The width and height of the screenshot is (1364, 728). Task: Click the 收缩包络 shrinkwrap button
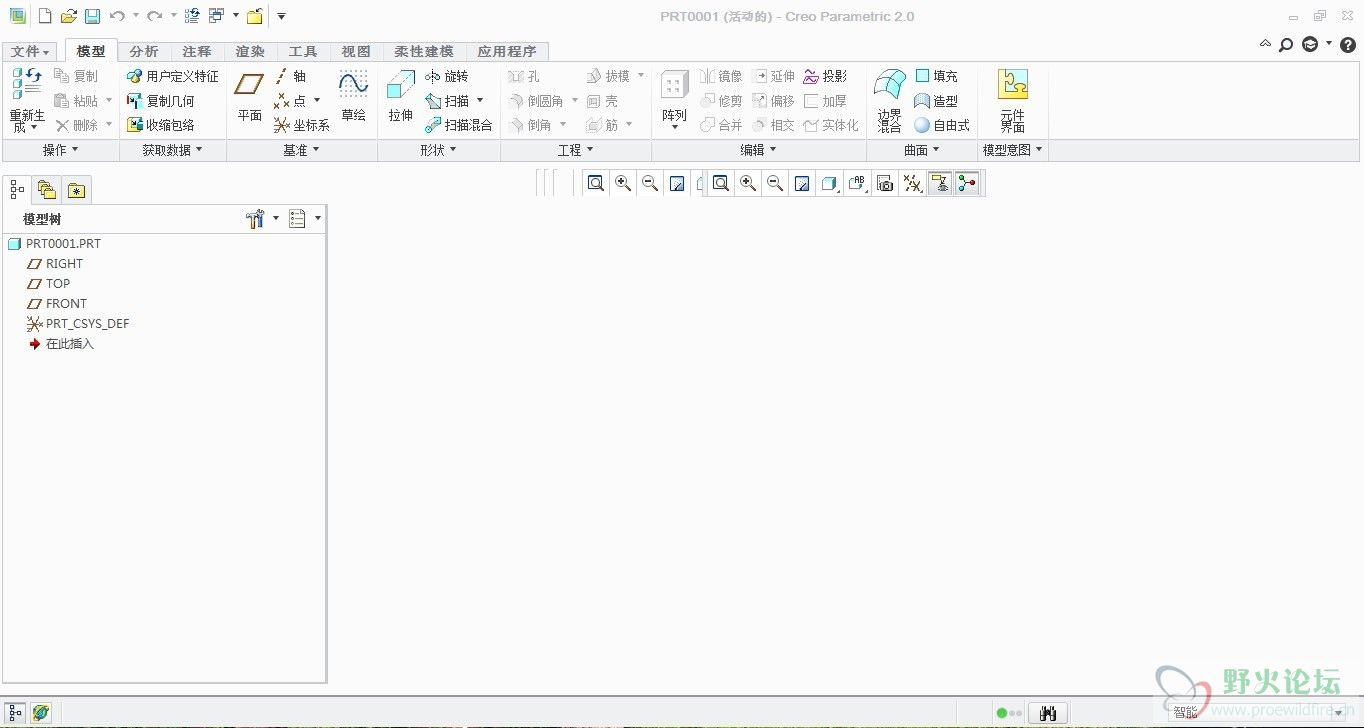(x=160, y=125)
